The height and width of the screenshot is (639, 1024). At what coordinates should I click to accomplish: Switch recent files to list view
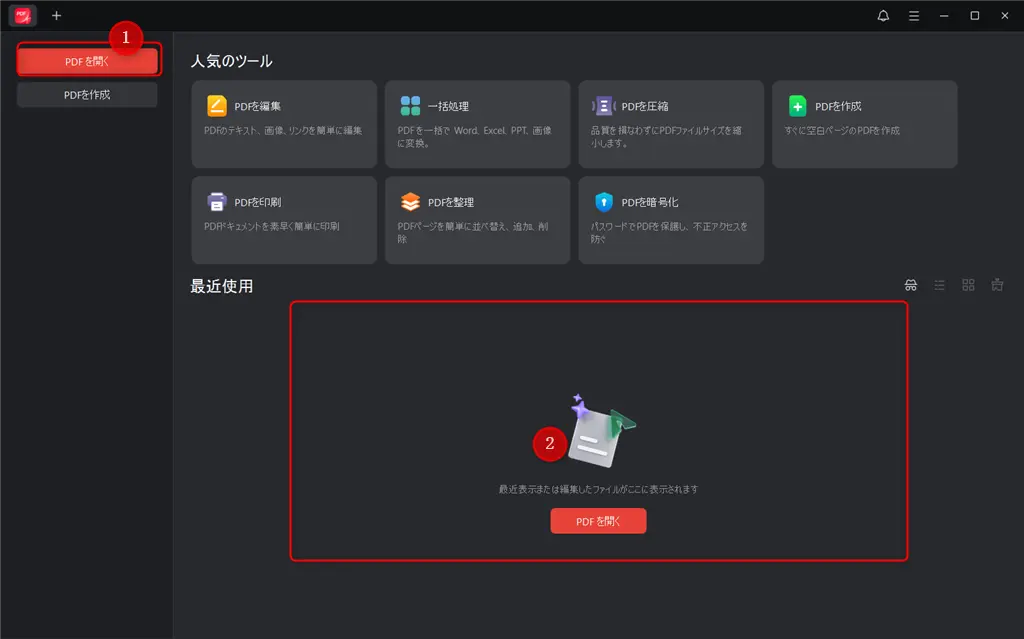(x=939, y=285)
